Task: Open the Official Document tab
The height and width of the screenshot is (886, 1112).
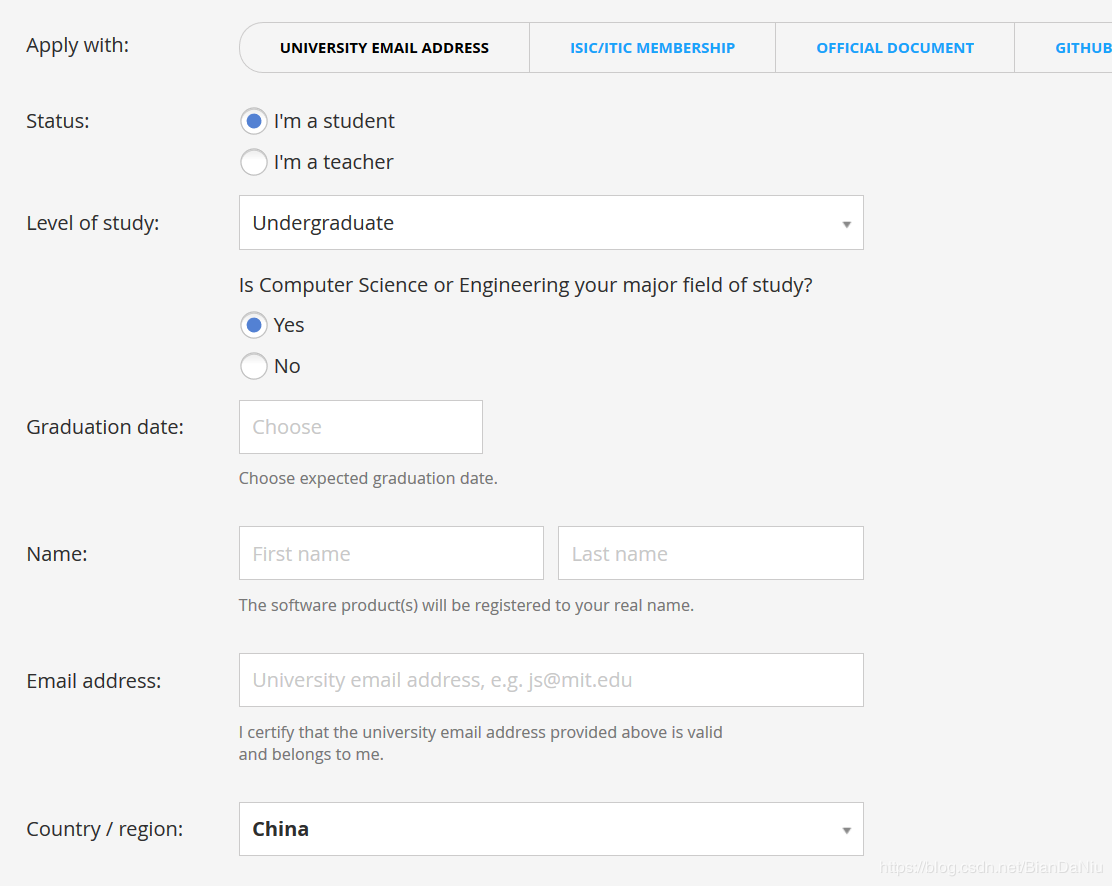Action: pos(894,48)
